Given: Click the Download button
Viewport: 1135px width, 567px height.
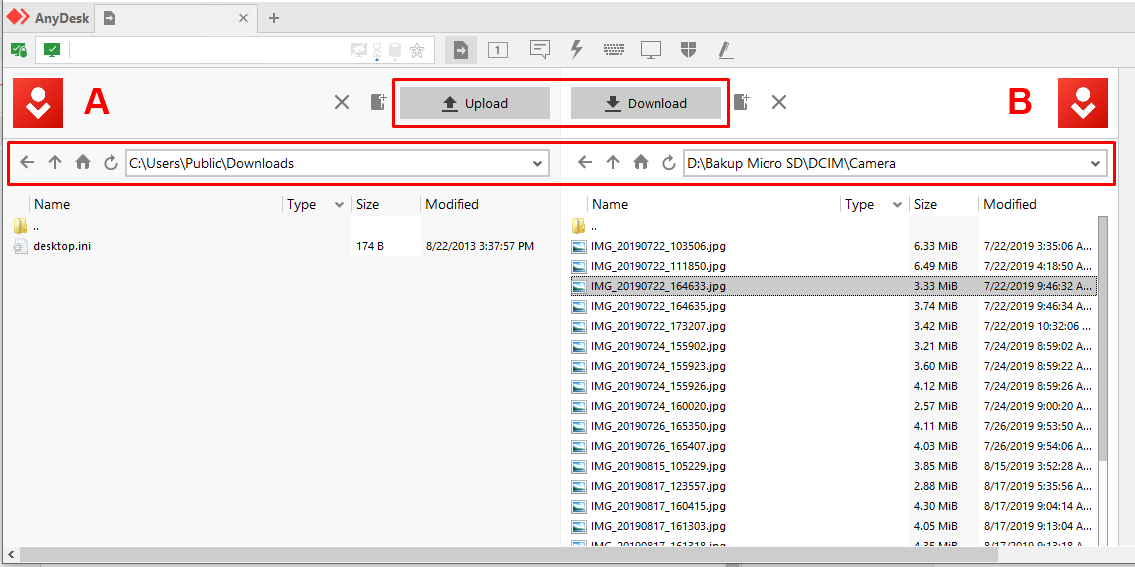Looking at the screenshot, I should pyautogui.click(x=646, y=104).
